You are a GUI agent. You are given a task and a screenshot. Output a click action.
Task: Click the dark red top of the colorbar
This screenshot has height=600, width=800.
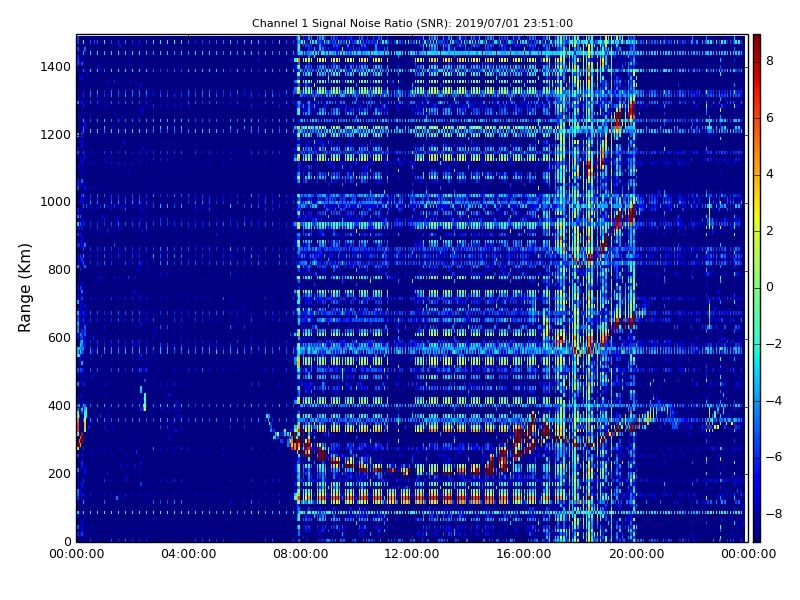(x=757, y=43)
